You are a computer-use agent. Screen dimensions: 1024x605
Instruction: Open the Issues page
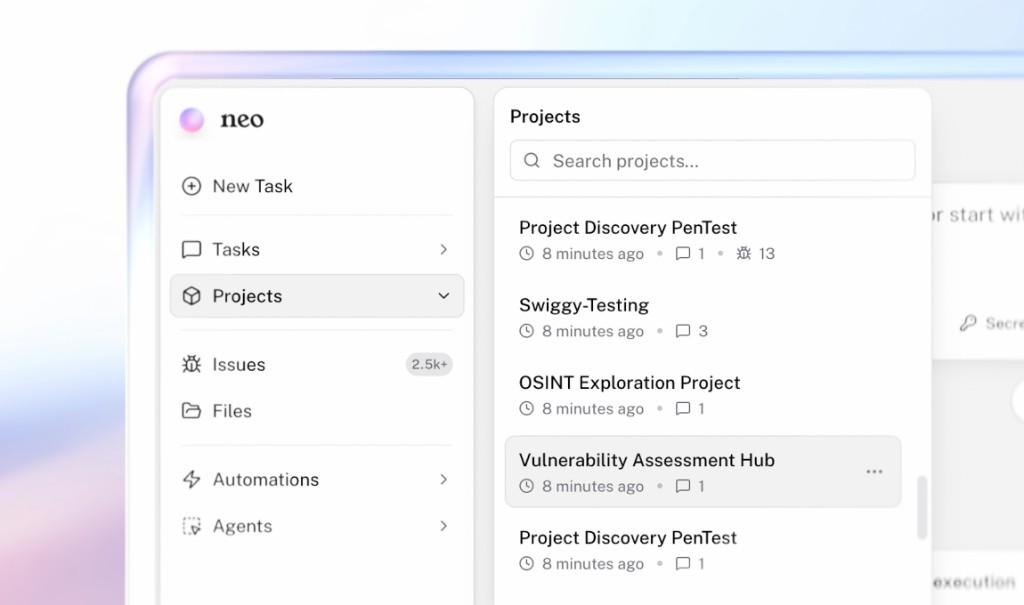click(x=317, y=365)
